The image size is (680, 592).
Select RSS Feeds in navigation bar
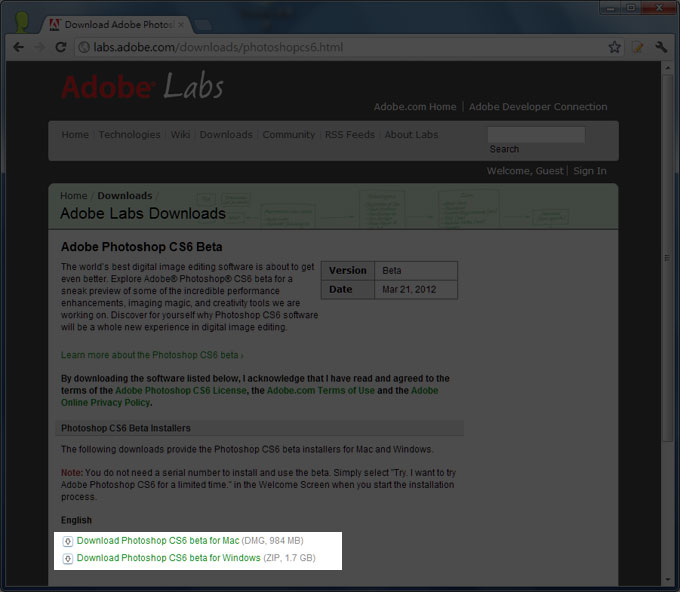point(350,134)
